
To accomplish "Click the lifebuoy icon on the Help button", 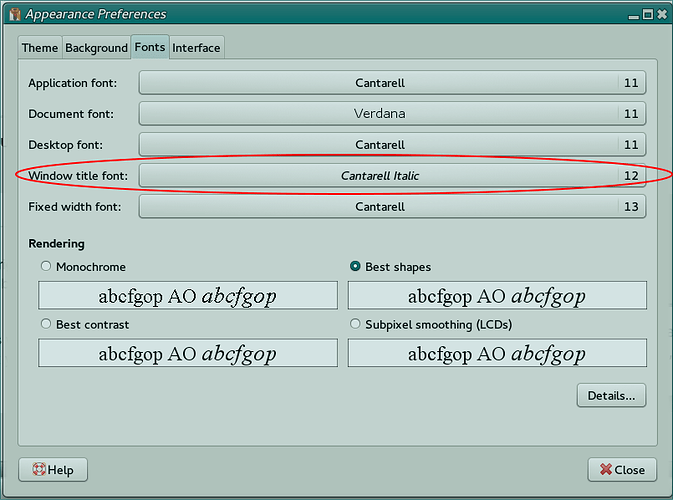I will [x=39, y=469].
